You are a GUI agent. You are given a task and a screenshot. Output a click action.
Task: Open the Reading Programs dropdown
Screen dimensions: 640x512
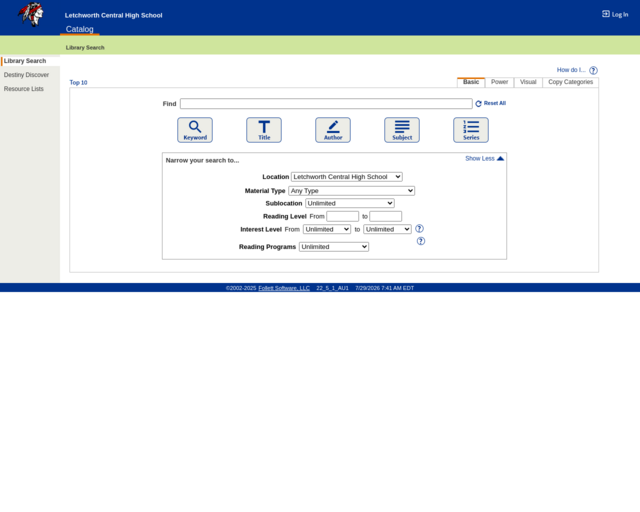pos(334,247)
